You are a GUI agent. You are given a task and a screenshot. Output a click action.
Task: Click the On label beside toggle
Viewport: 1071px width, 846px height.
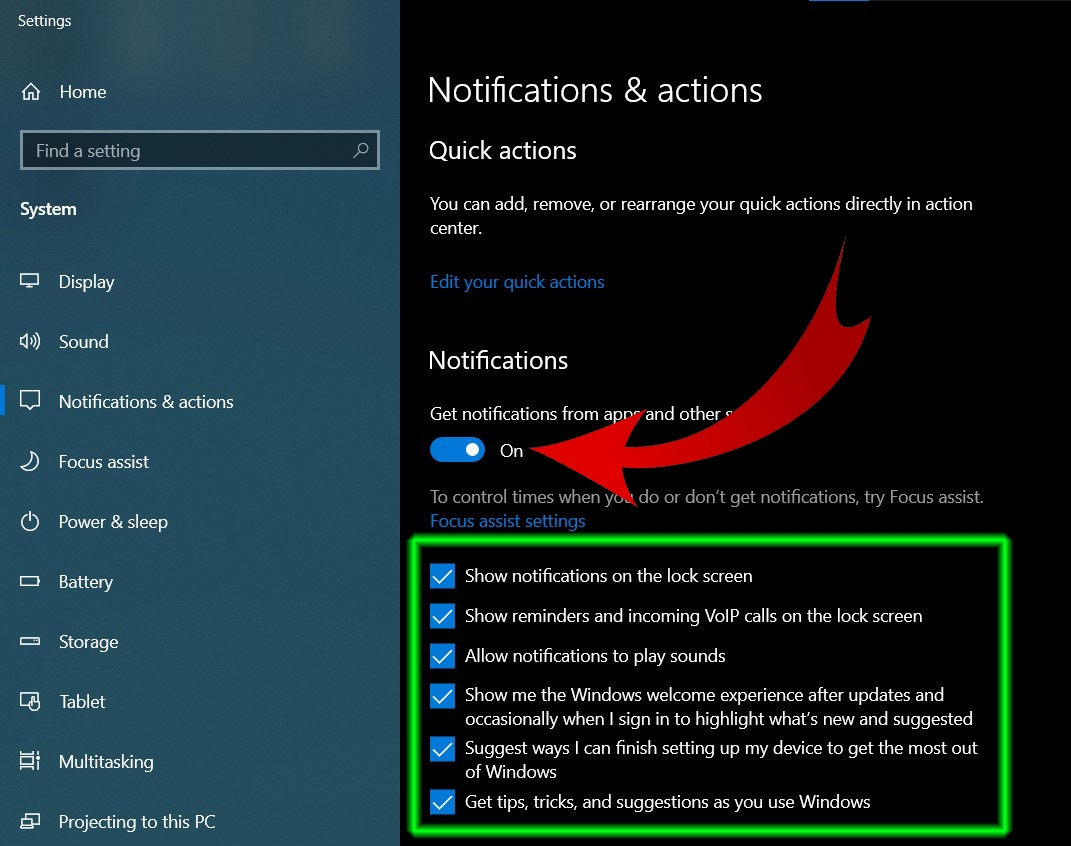pyautogui.click(x=512, y=451)
